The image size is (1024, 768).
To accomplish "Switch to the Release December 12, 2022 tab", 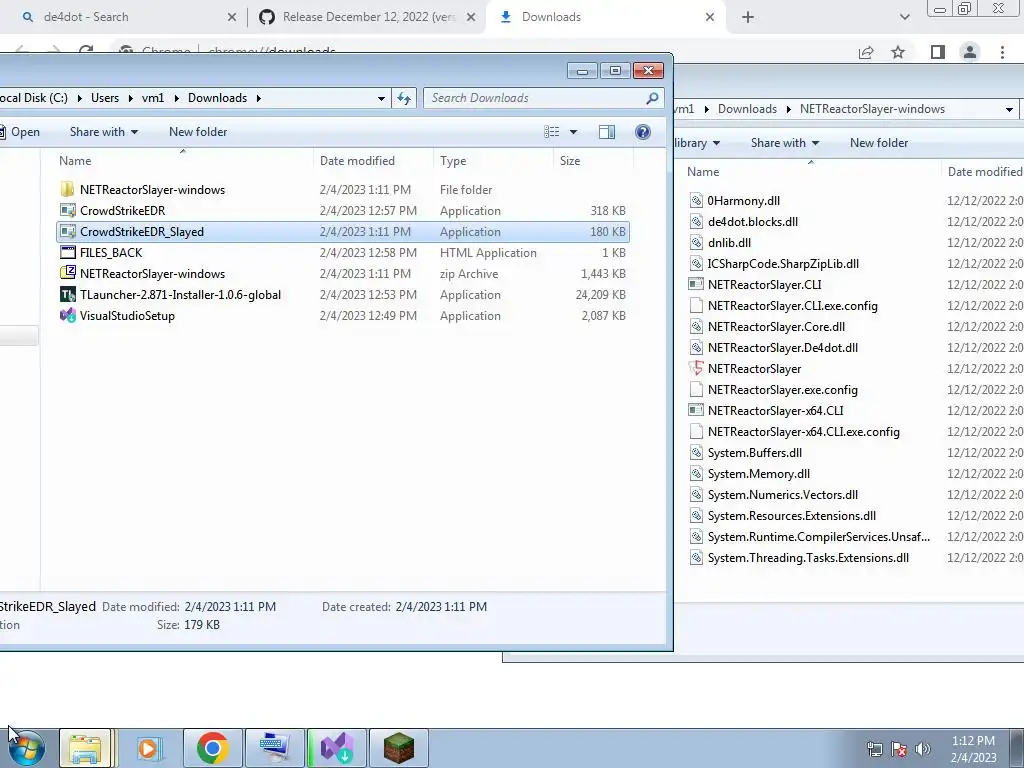I will click(x=368, y=17).
